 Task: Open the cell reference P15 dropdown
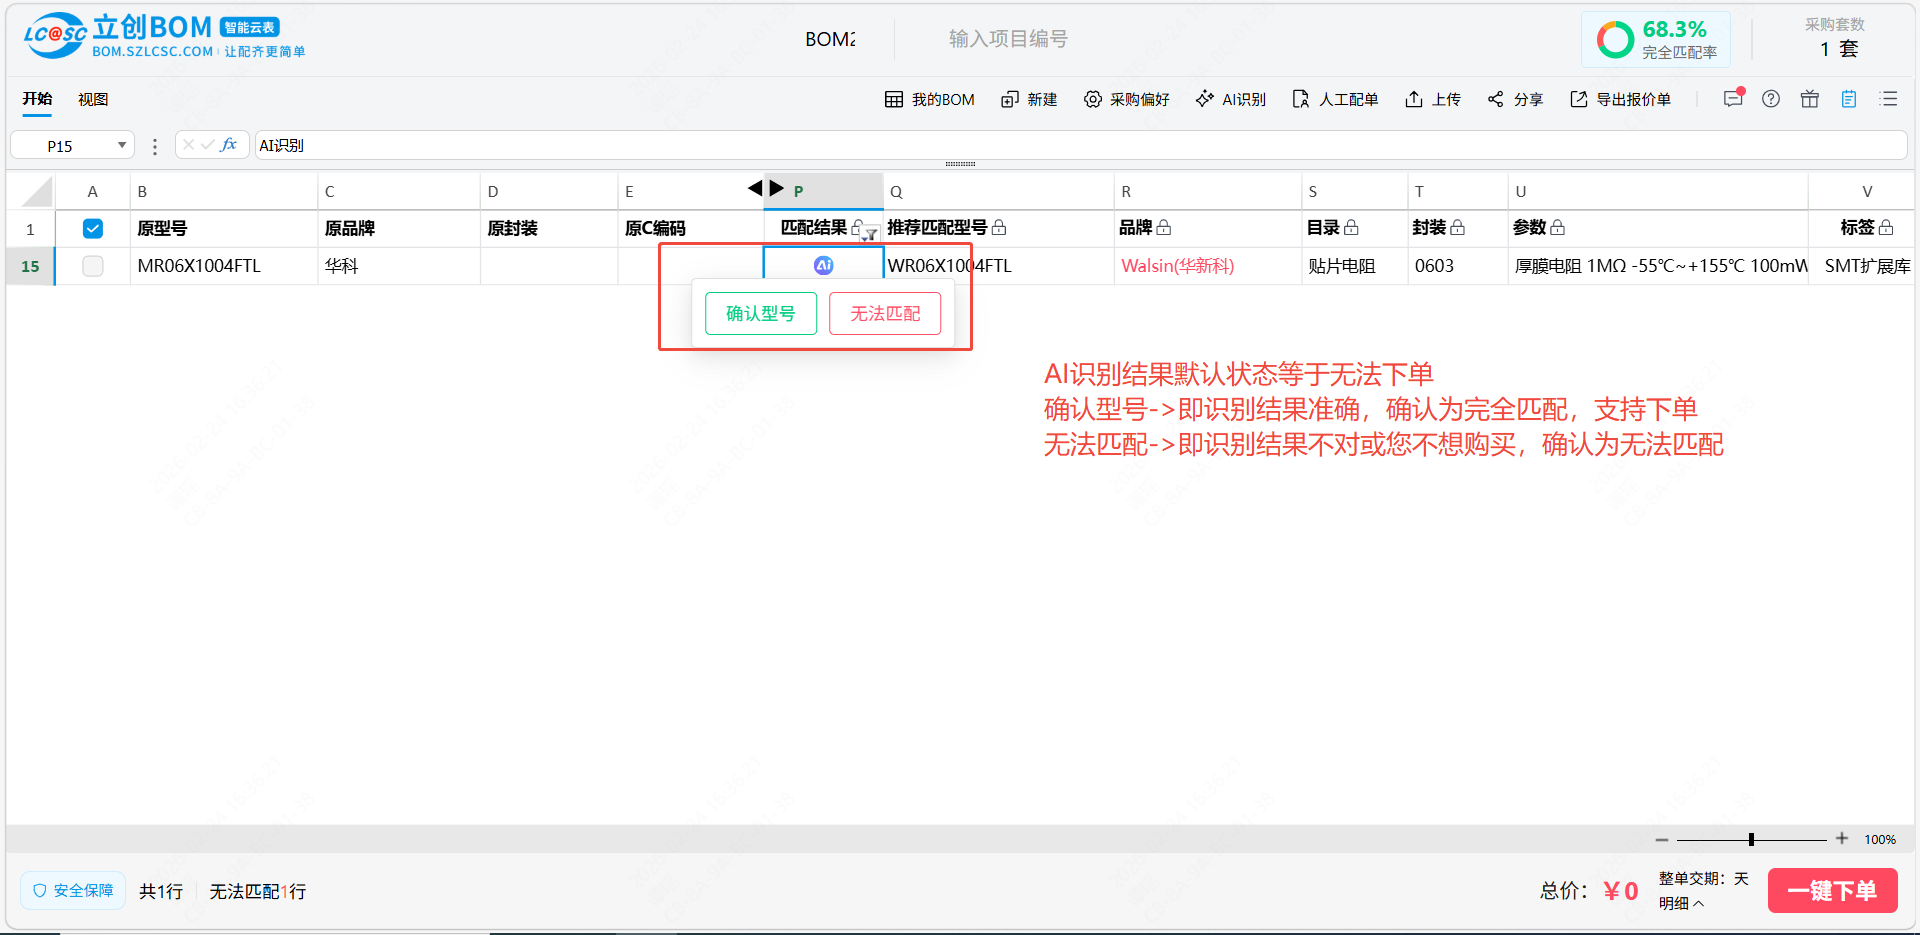[121, 146]
